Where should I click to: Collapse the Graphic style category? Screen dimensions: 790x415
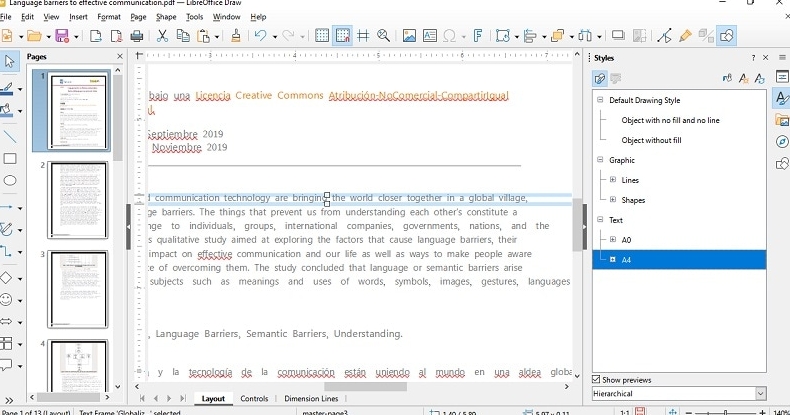(599, 160)
